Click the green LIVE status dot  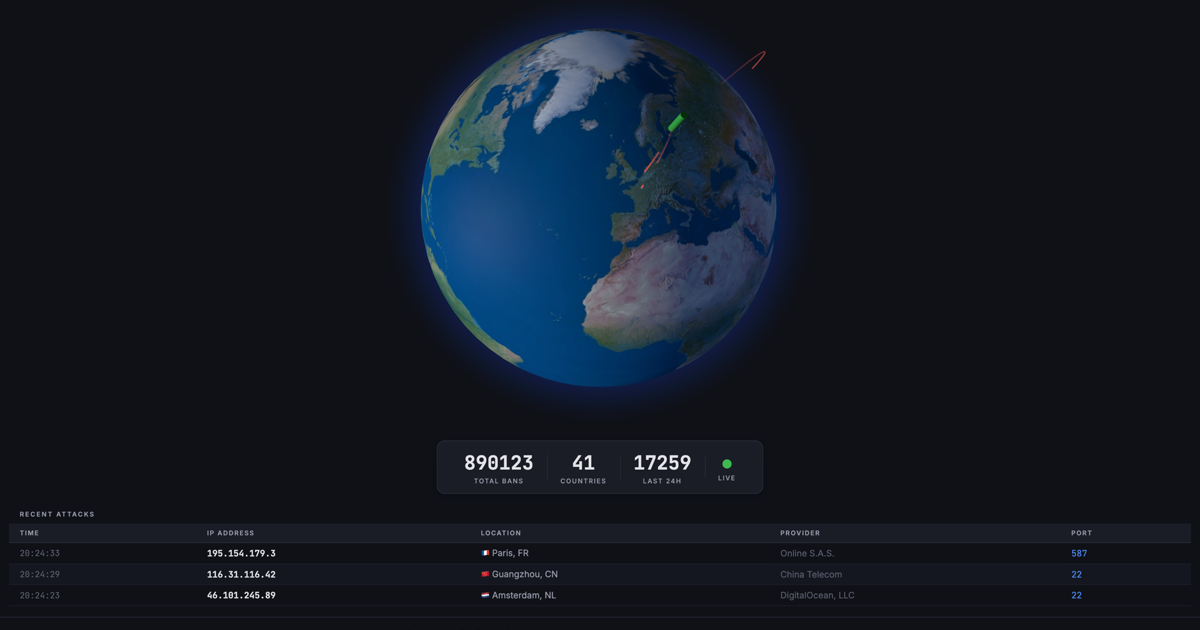click(727, 463)
